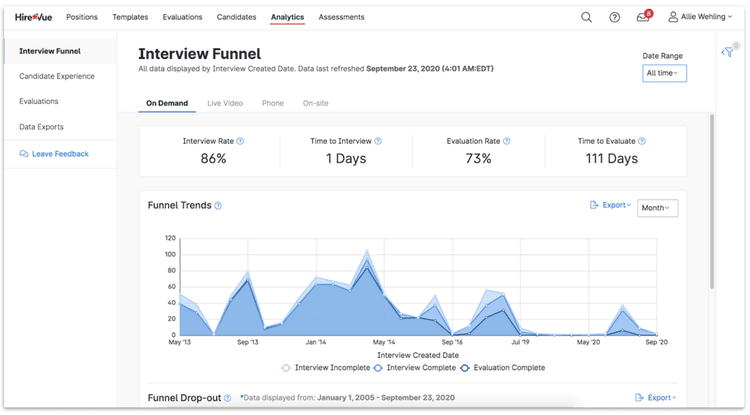This screenshot has width=750, height=415.
Task: Click the search magnifier icon
Action: pos(586,17)
